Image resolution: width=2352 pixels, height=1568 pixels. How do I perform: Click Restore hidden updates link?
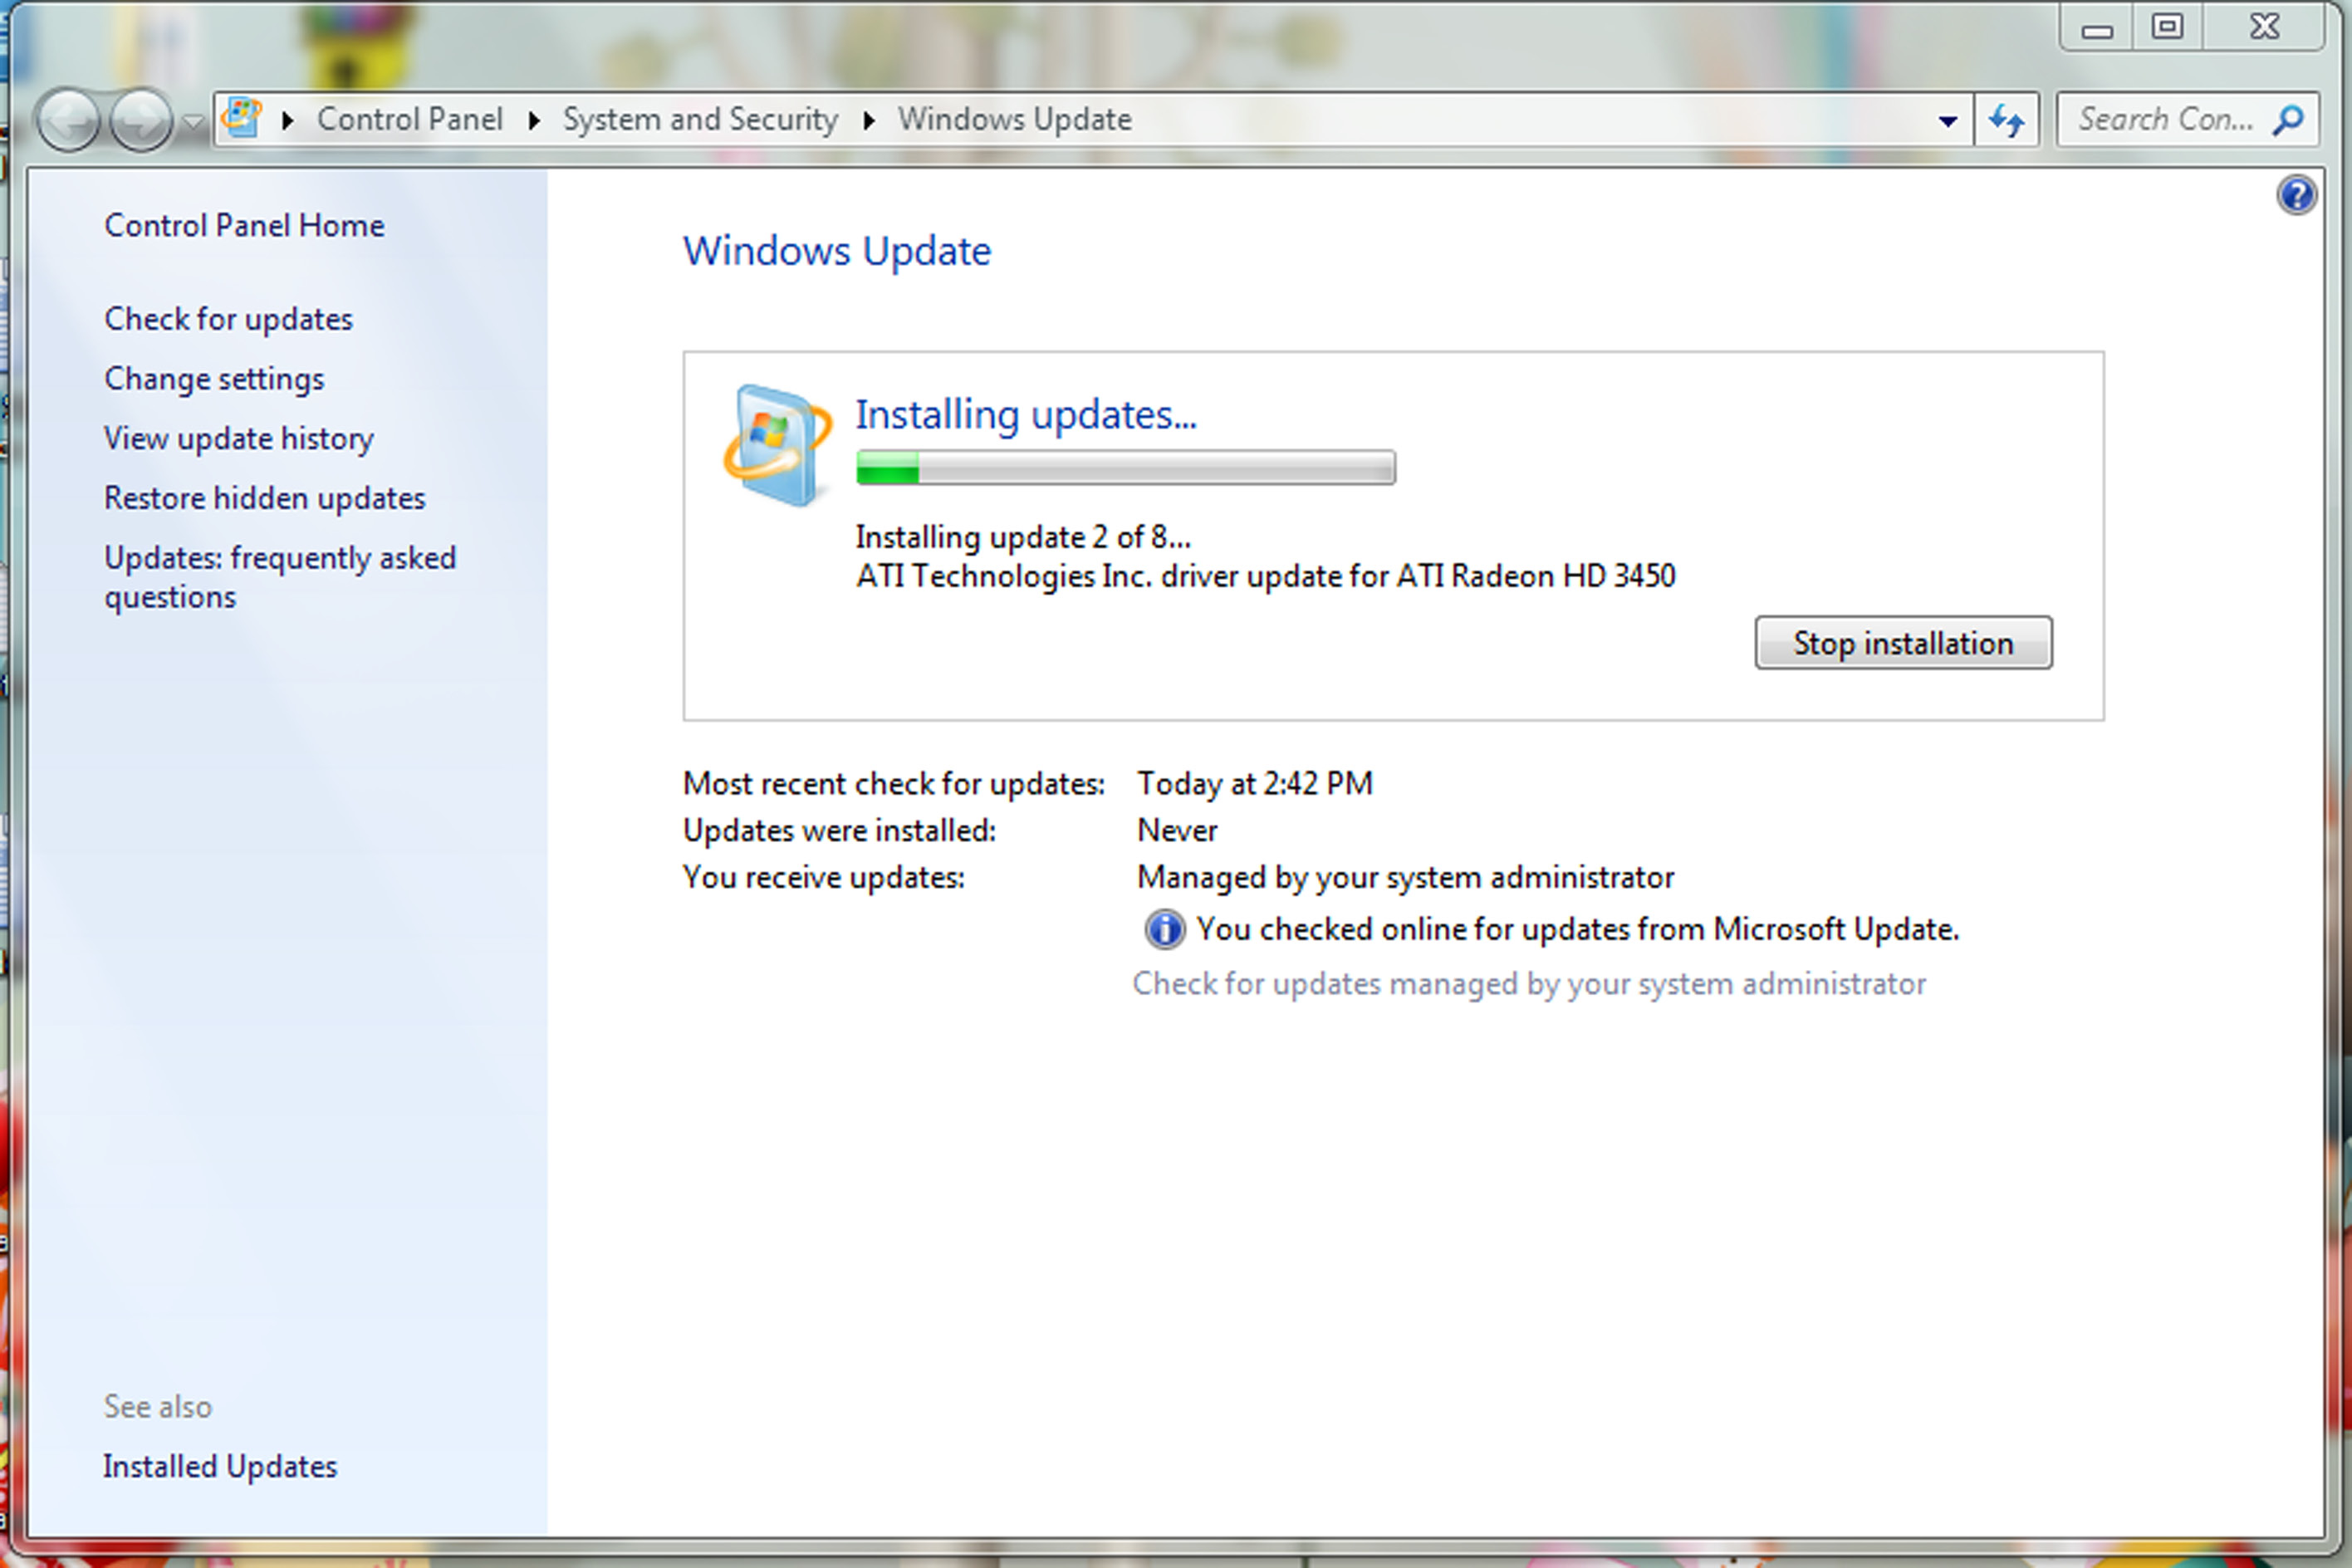pyautogui.click(x=265, y=498)
